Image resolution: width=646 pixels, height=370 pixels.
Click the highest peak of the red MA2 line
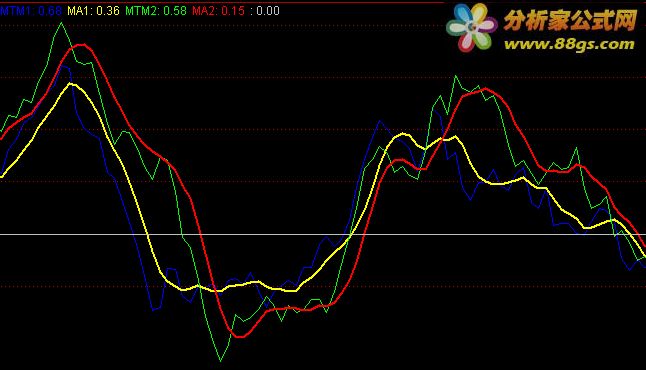coord(82,44)
